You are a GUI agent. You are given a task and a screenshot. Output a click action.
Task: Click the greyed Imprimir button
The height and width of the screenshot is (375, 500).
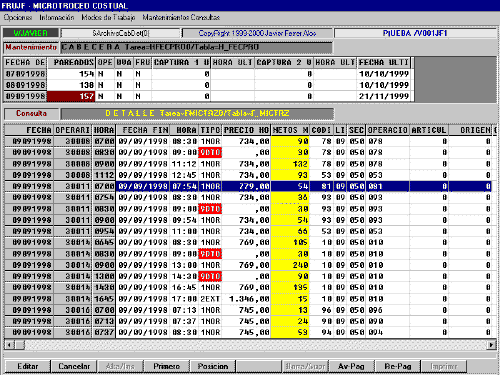[444, 366]
